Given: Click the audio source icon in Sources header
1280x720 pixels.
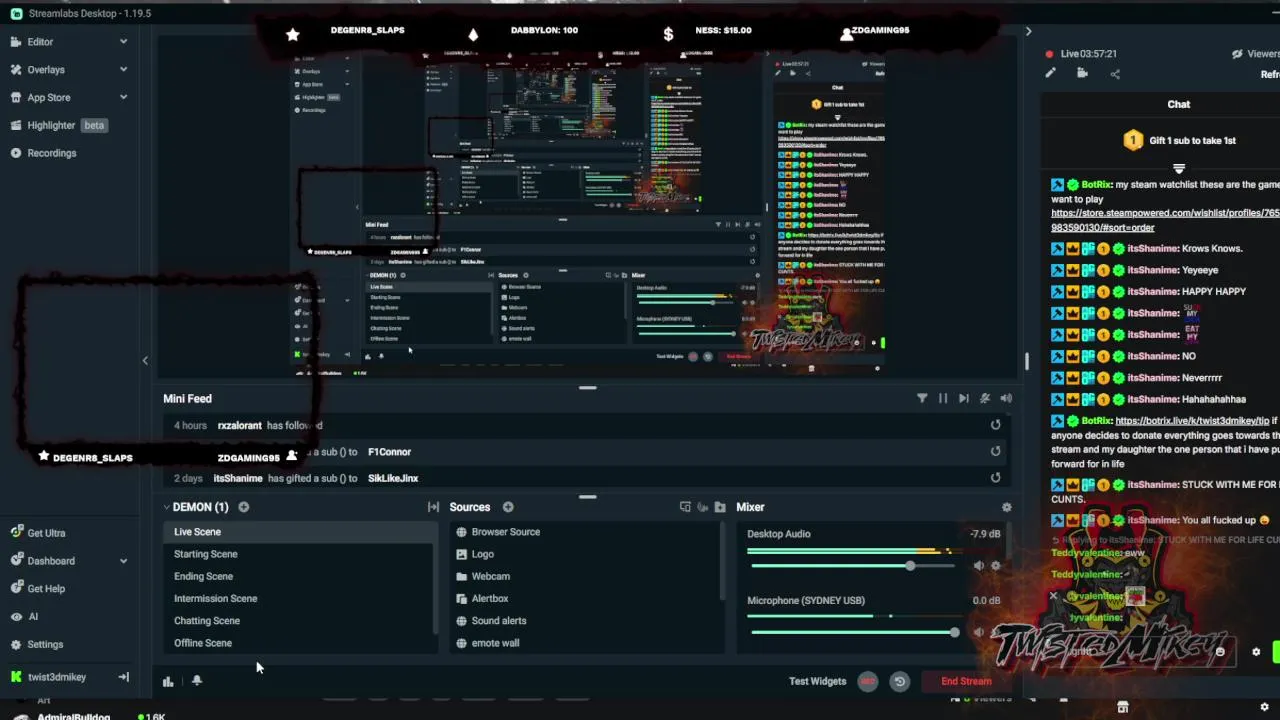Looking at the screenshot, I should 702,507.
